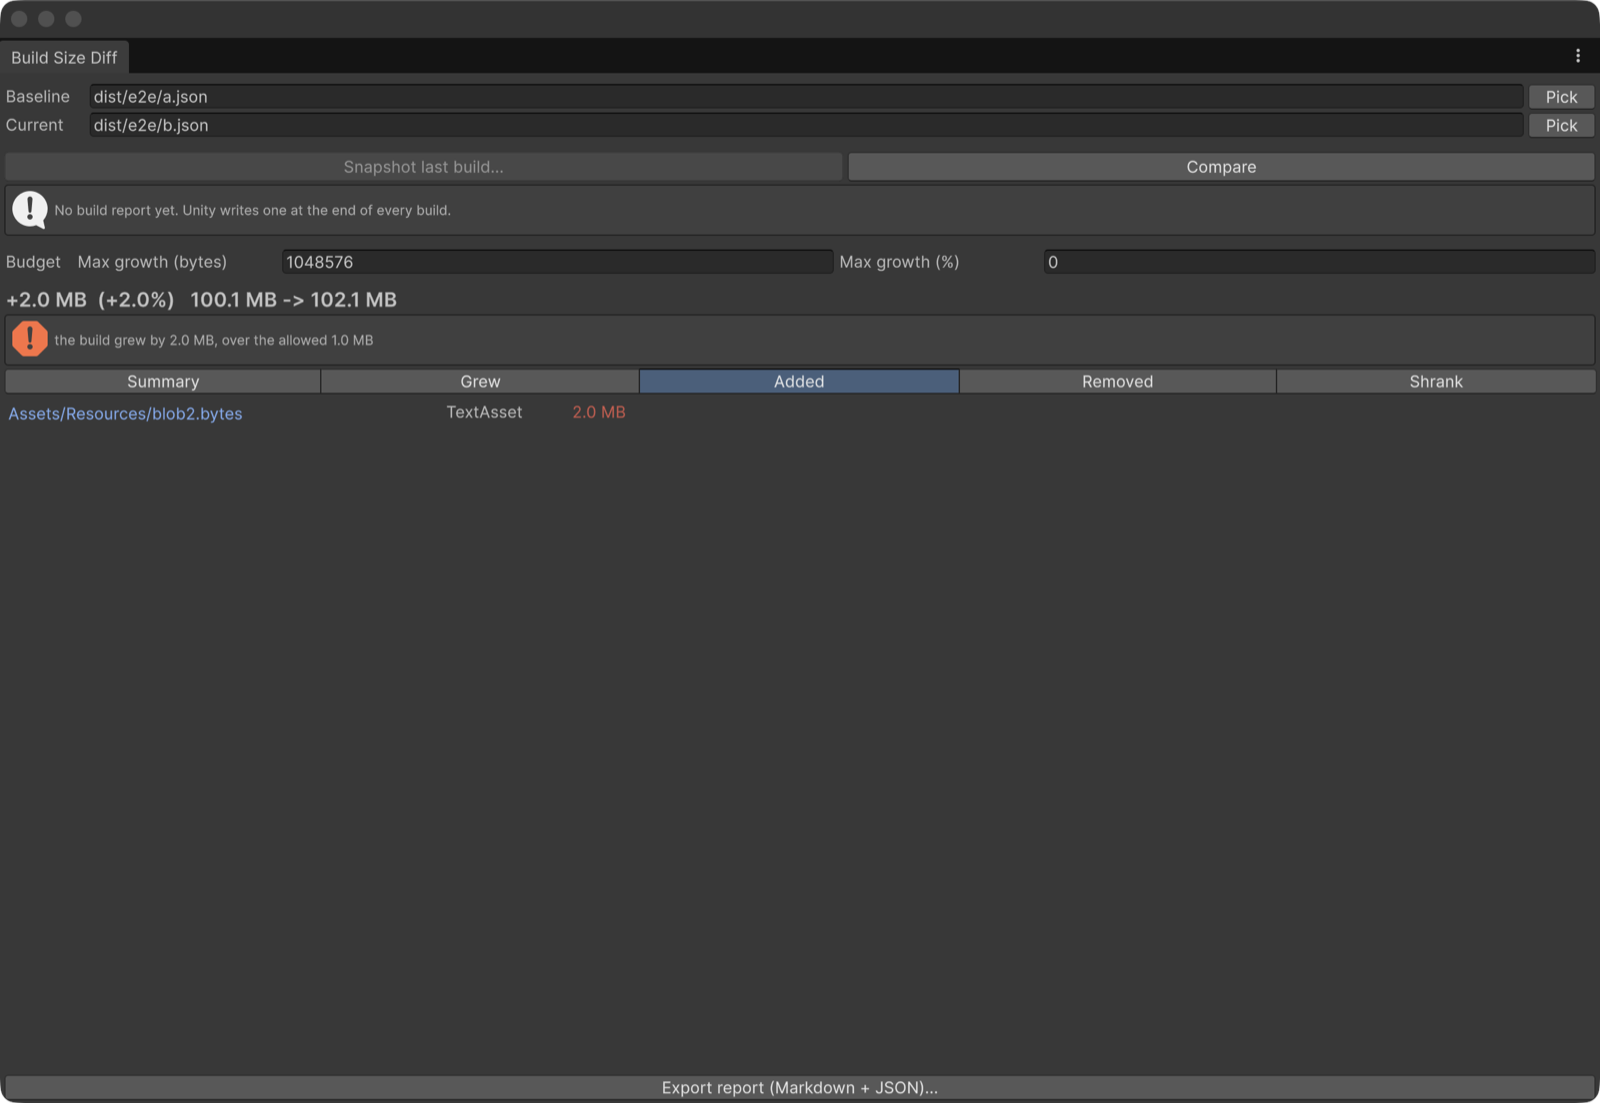
Task: Click the Baseline label
Action: pyautogui.click(x=38, y=96)
